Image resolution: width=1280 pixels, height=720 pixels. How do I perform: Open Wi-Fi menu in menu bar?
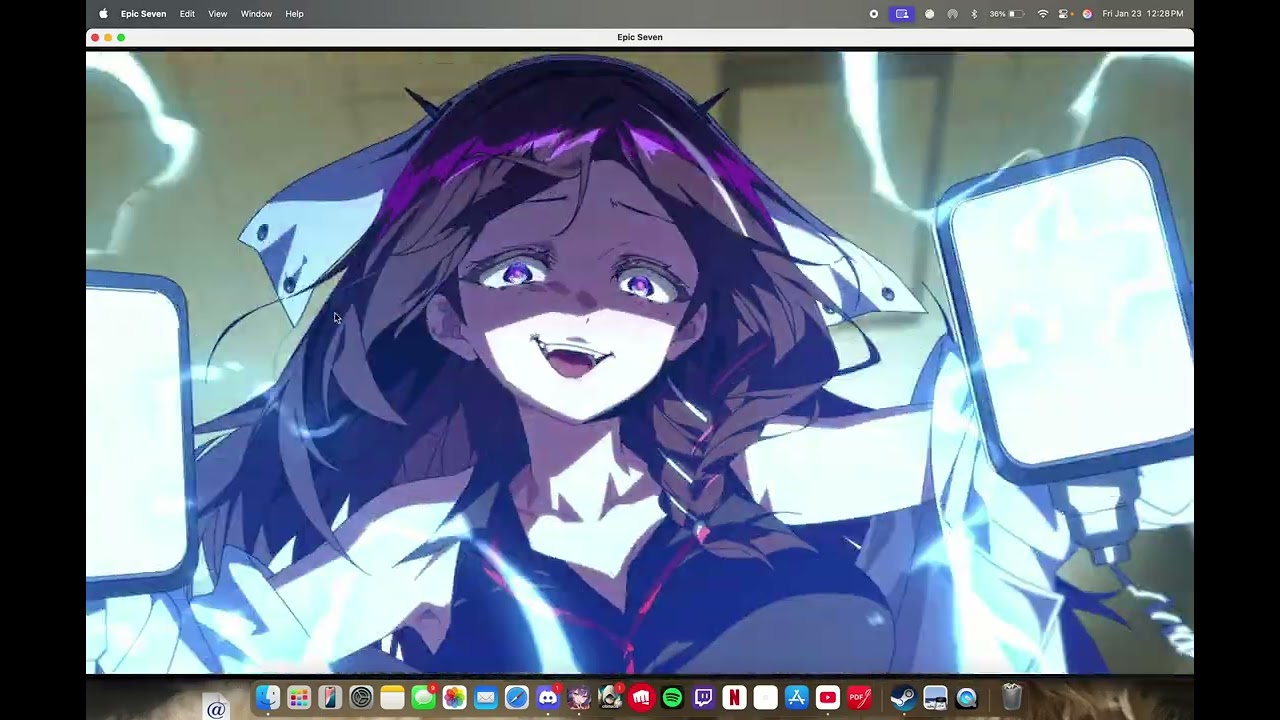coord(1043,14)
